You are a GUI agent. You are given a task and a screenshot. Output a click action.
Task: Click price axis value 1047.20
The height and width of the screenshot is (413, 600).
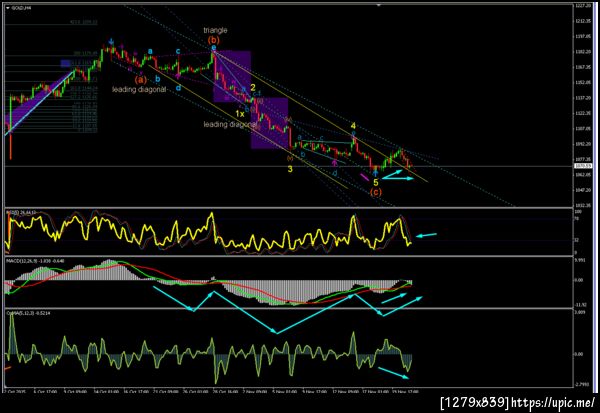[583, 190]
